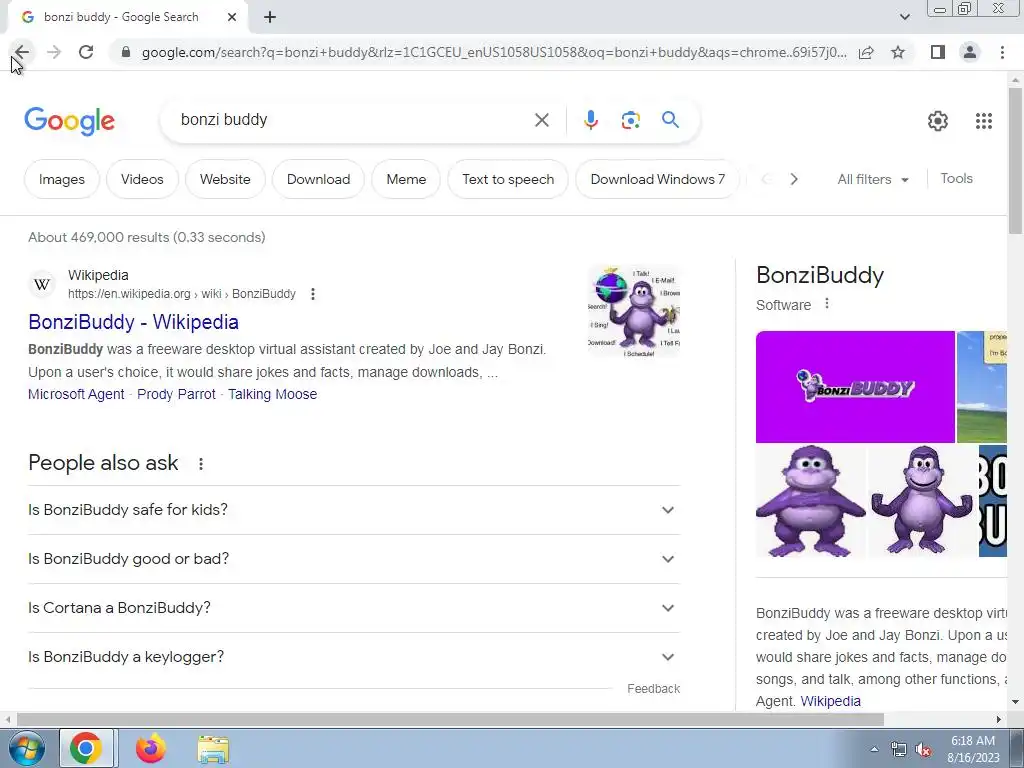Click the blue magnifying glass search icon
Viewport: 1024px width, 768px height.
click(x=670, y=120)
